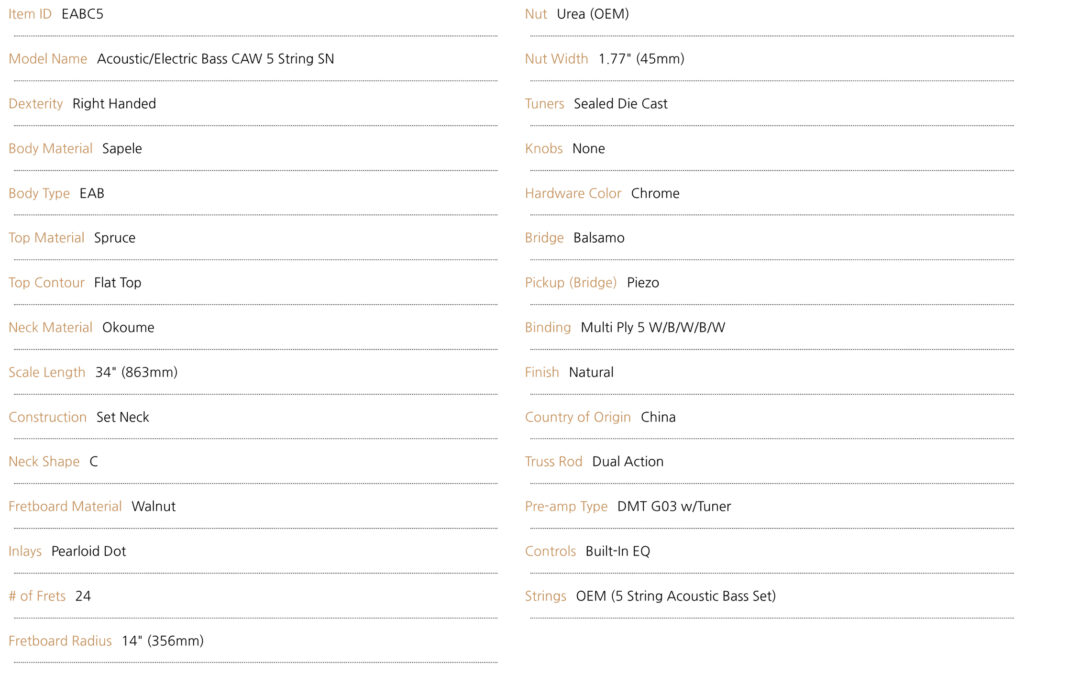Viewport: 1080px width, 675px height.
Task: Select the Pearloid Dot inlays value
Action: point(89,551)
